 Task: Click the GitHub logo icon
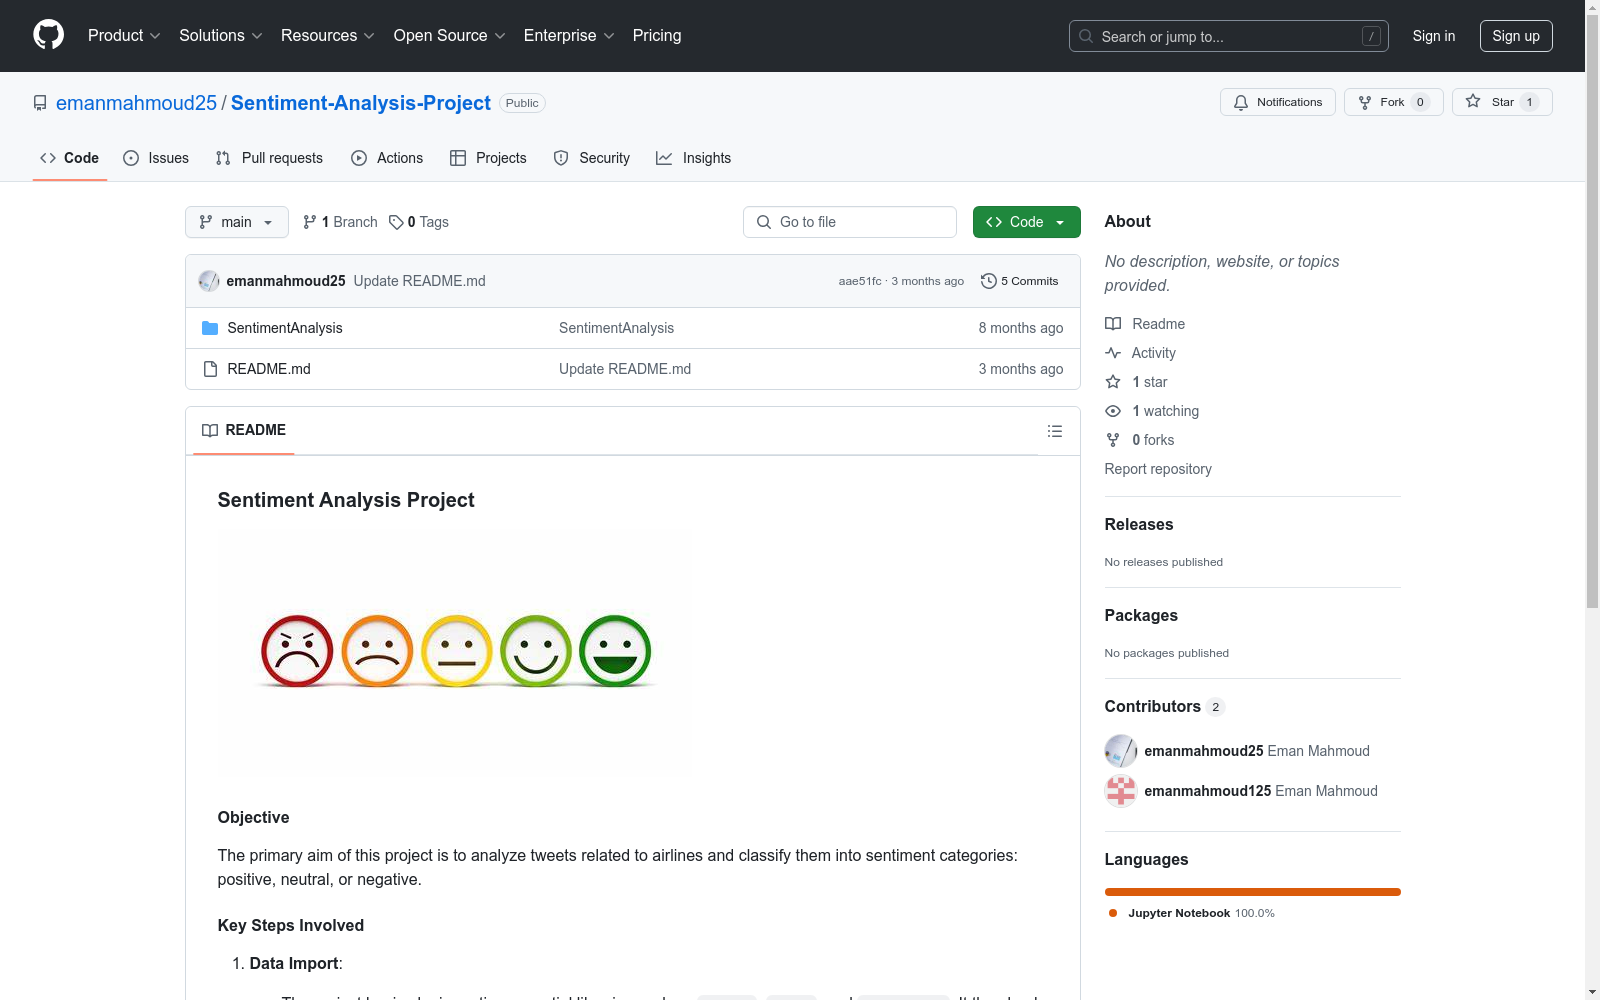pos(48,35)
